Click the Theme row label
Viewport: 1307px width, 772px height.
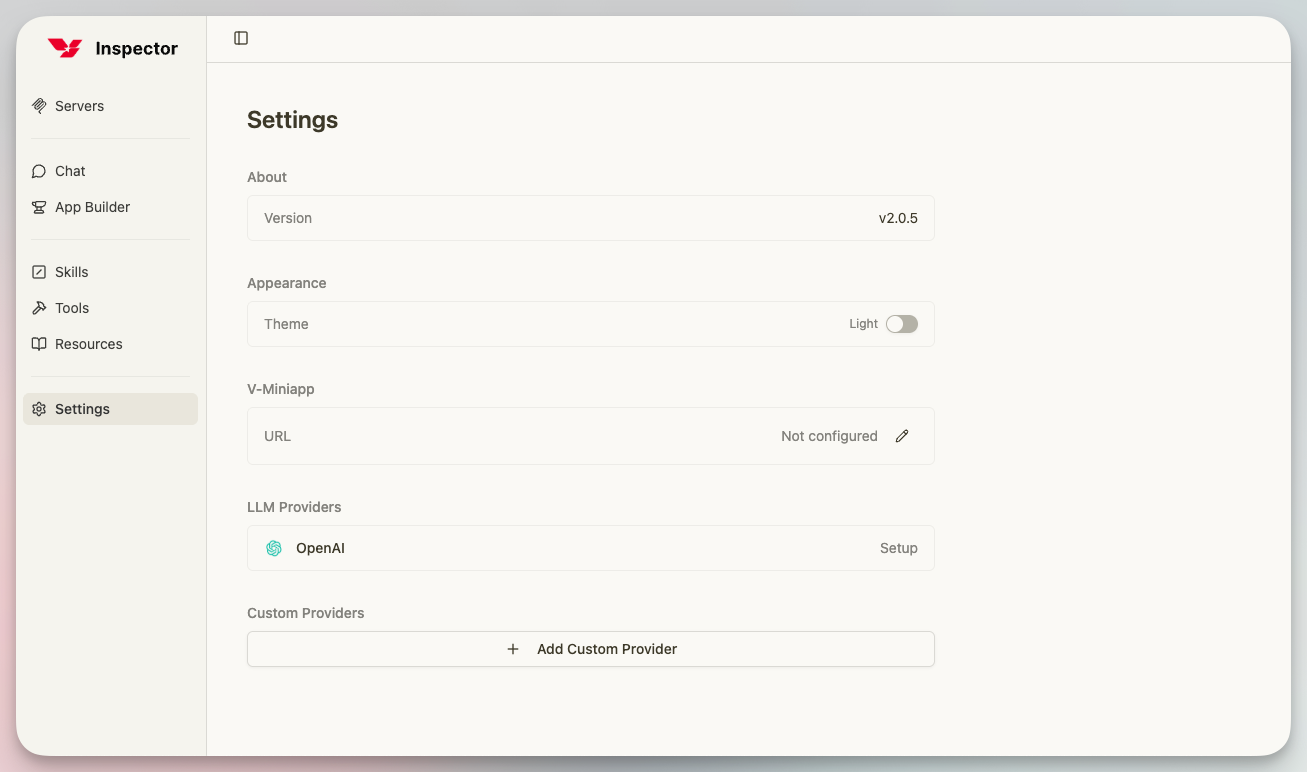[x=286, y=324]
